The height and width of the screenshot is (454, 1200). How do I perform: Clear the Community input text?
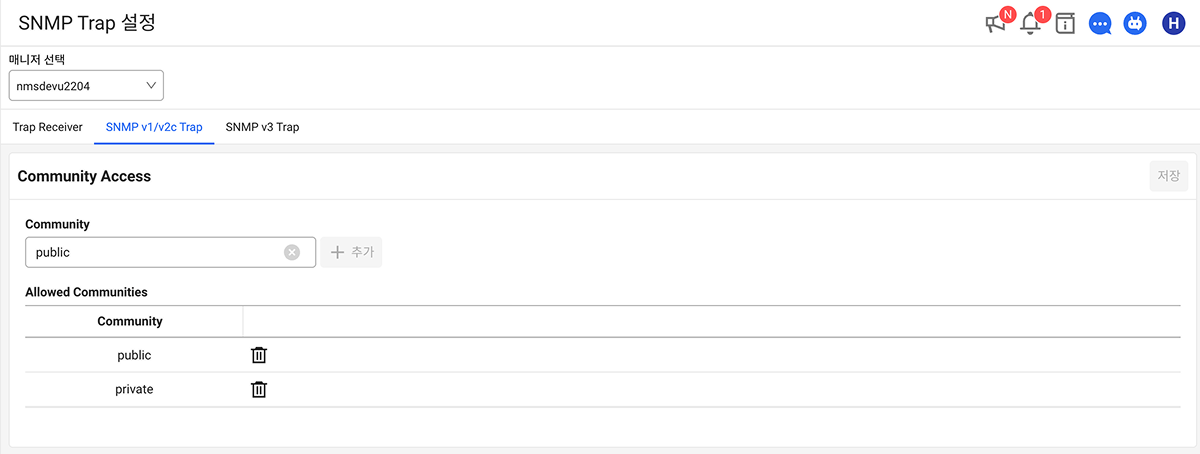click(x=292, y=252)
